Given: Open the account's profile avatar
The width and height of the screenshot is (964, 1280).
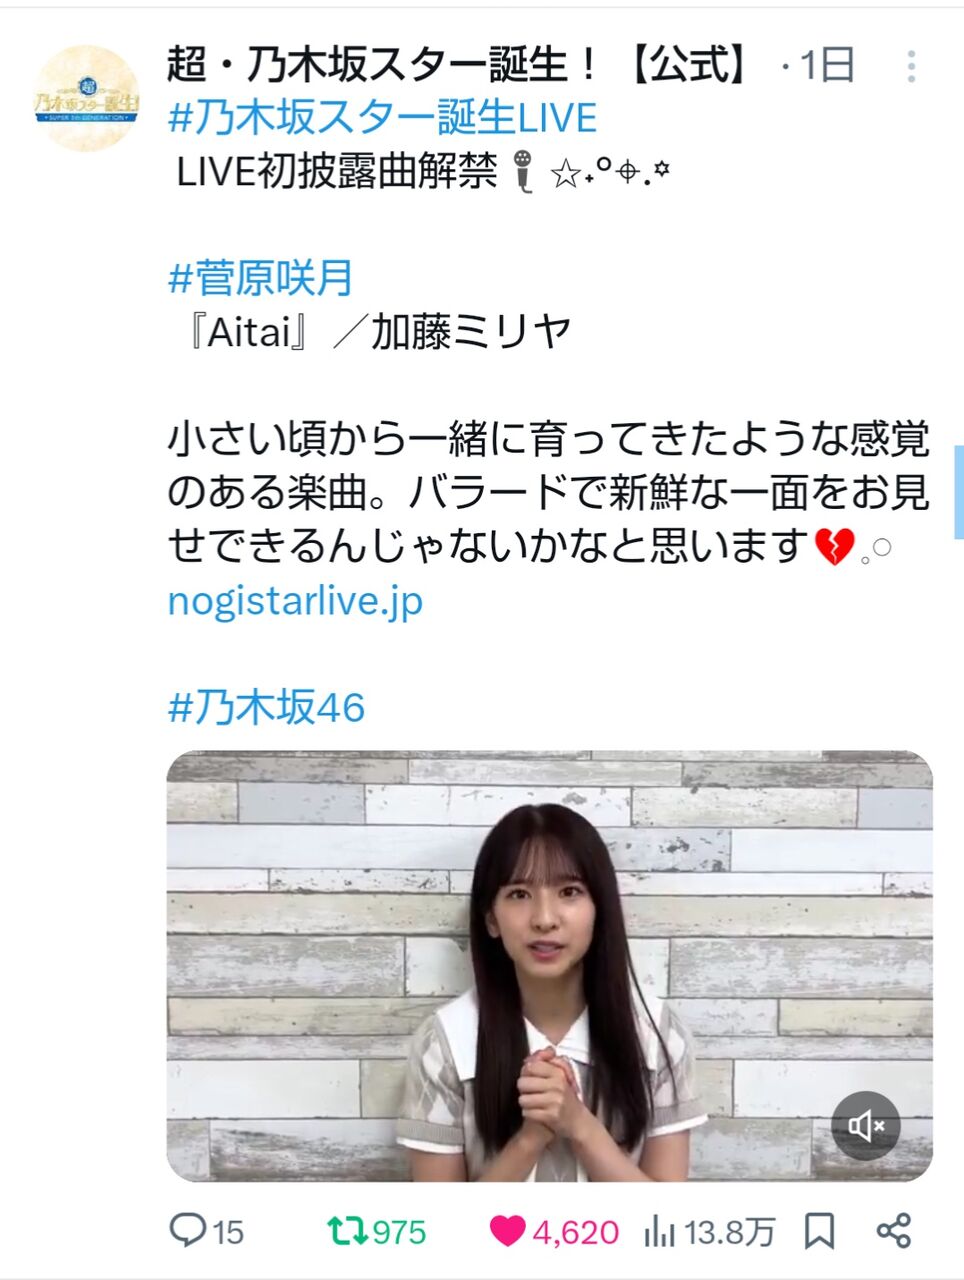Looking at the screenshot, I should (86, 98).
